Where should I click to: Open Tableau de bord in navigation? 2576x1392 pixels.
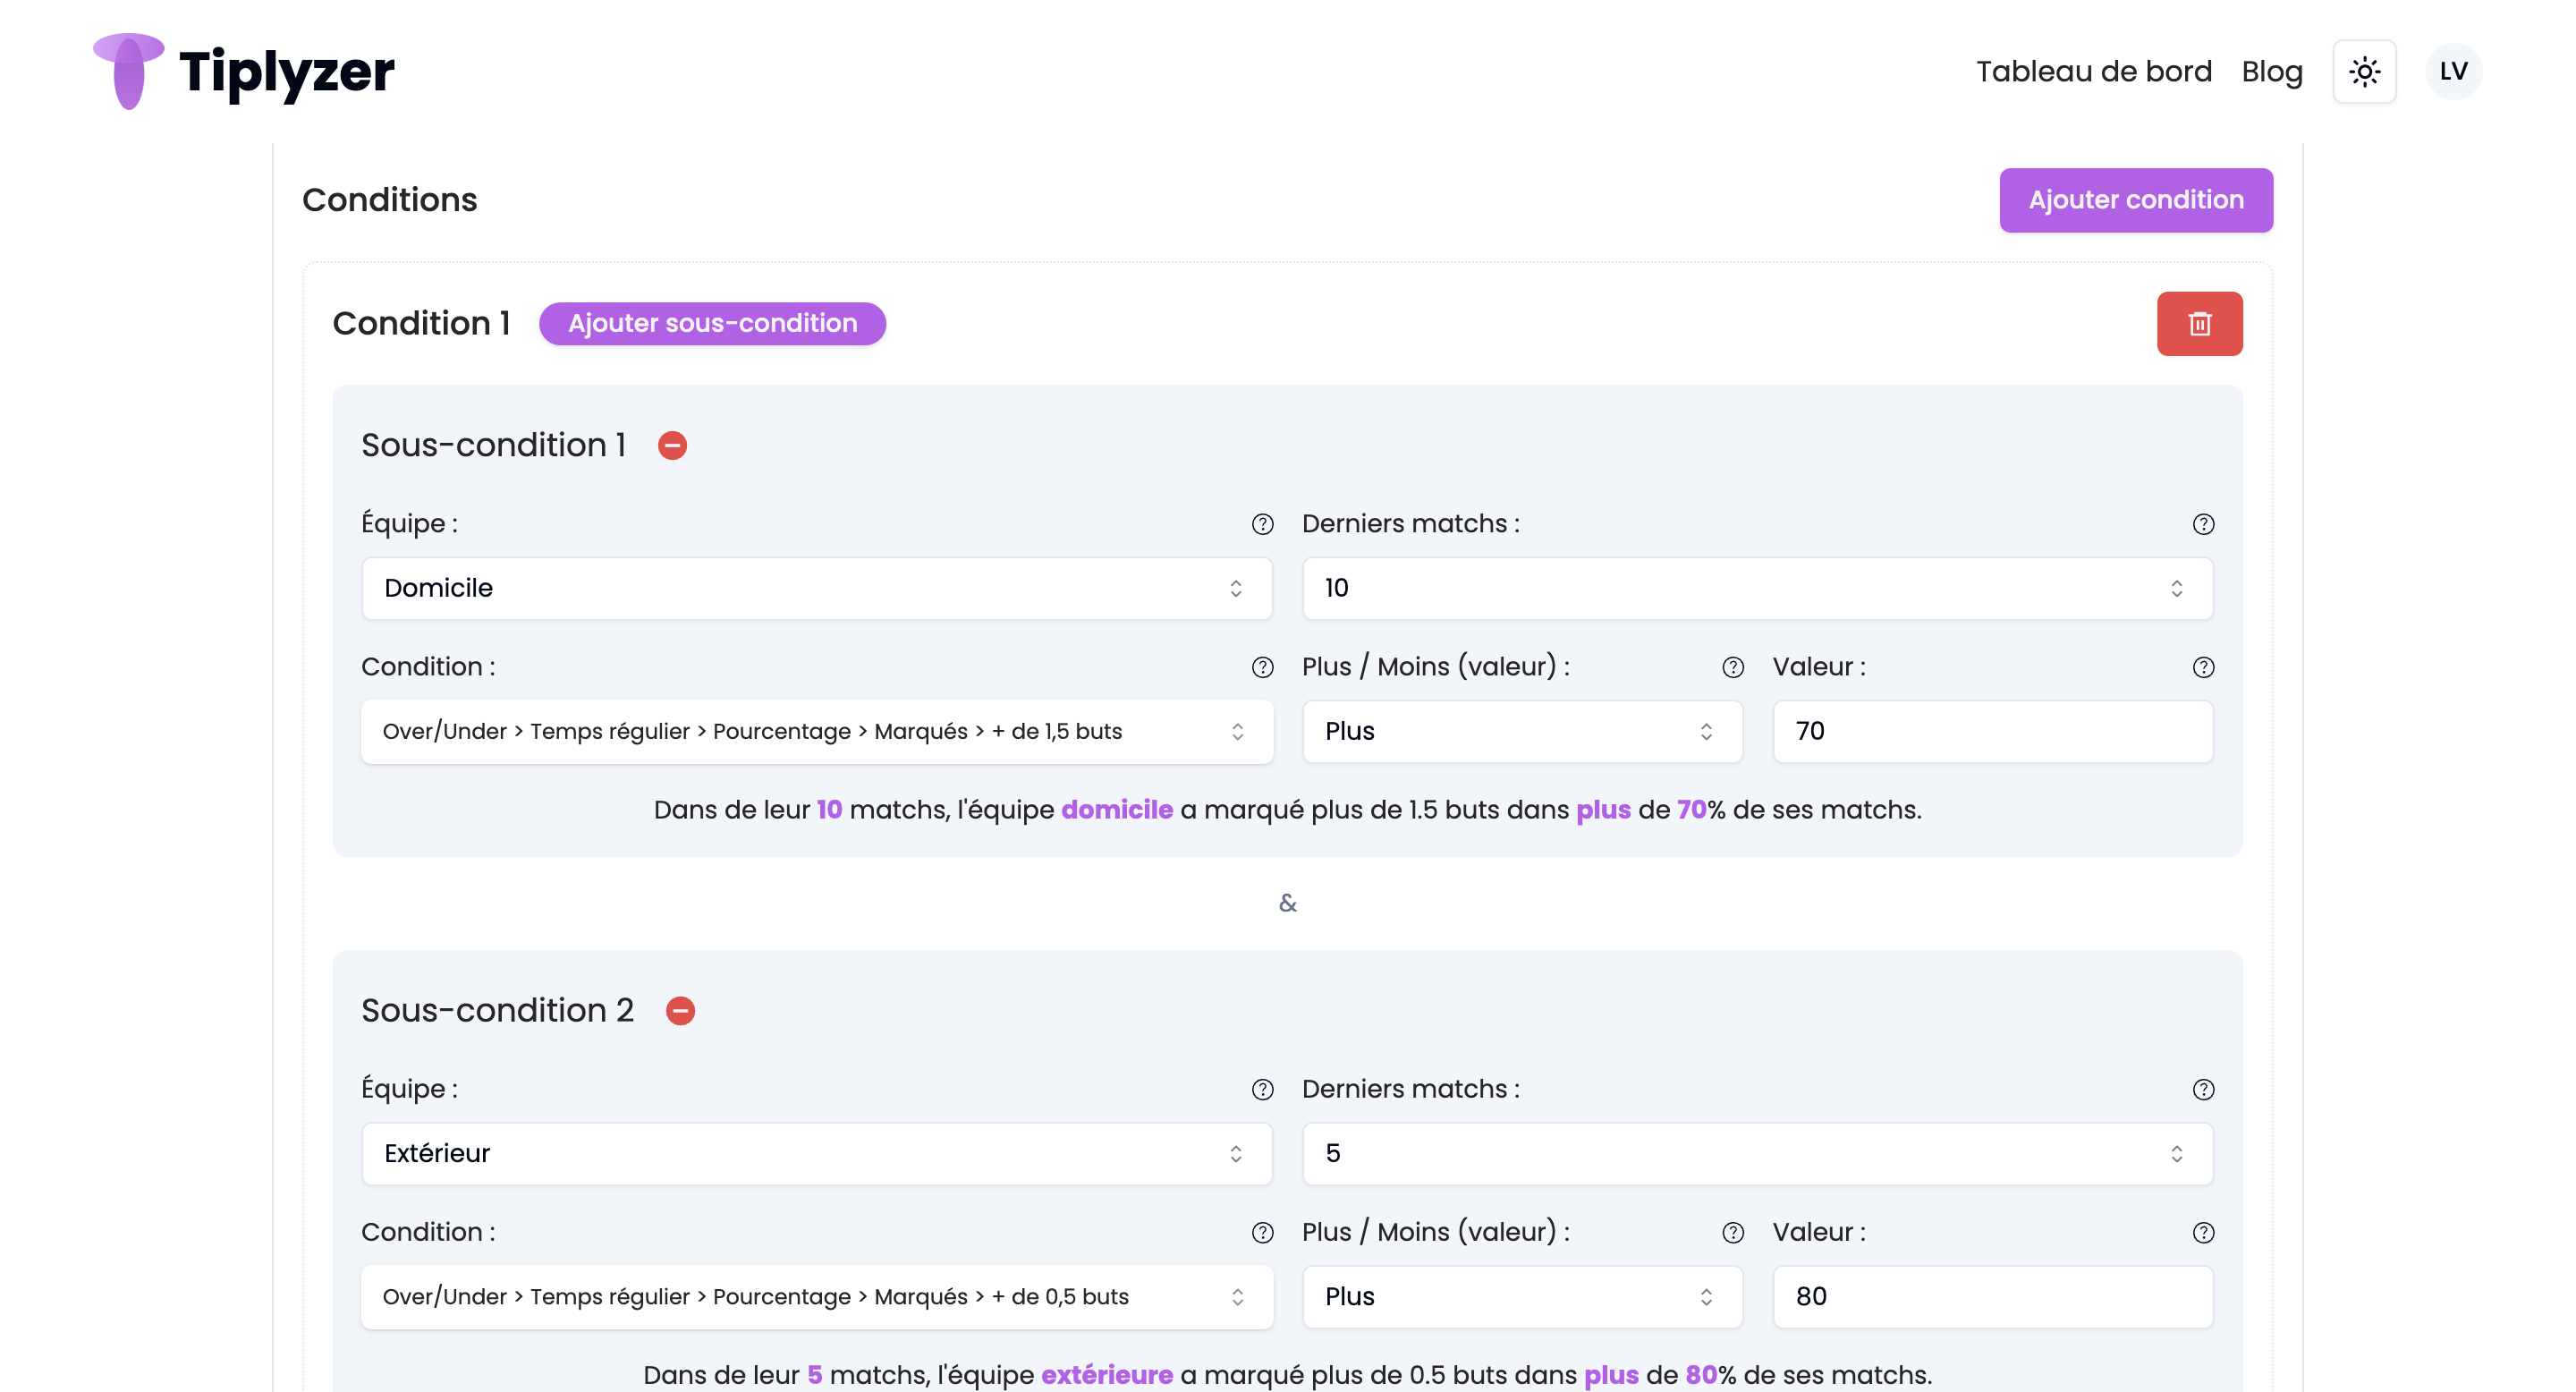click(x=2093, y=72)
